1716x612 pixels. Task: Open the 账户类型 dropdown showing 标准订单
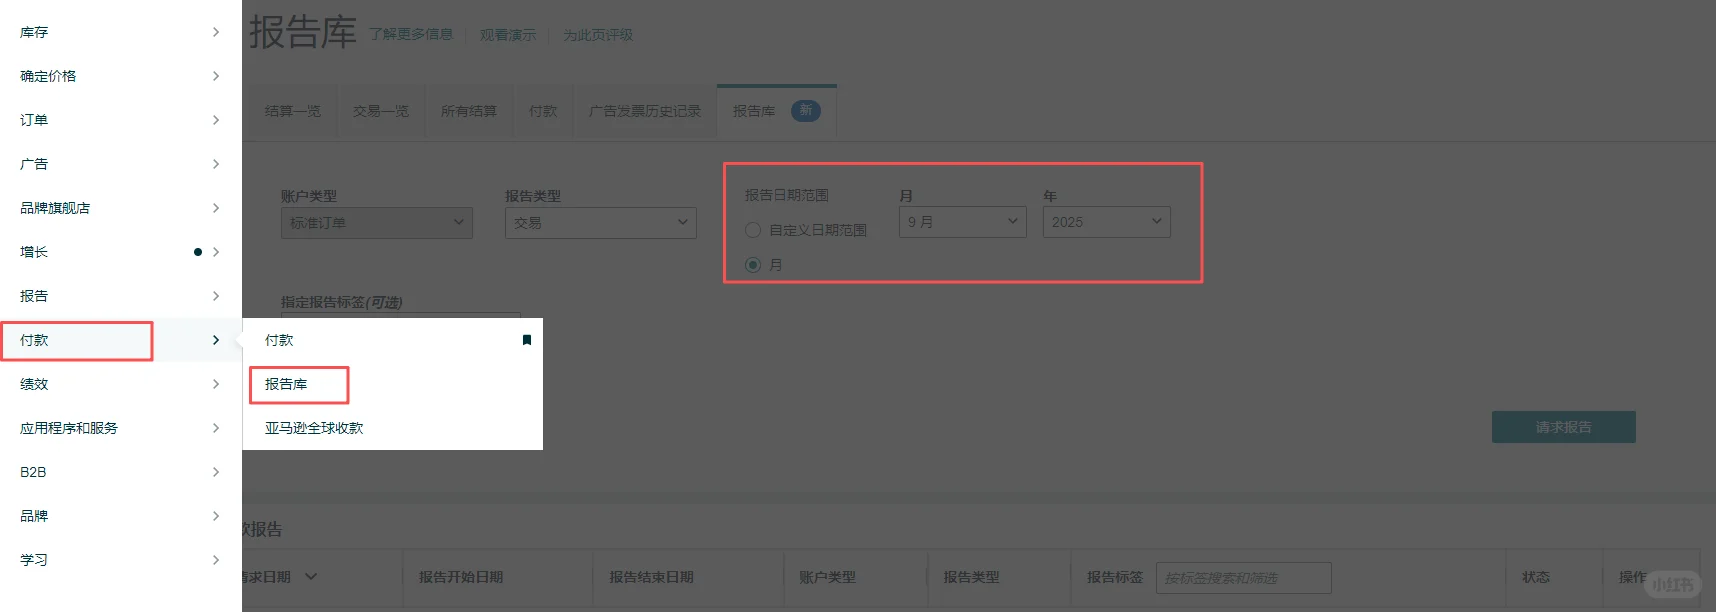tap(377, 222)
